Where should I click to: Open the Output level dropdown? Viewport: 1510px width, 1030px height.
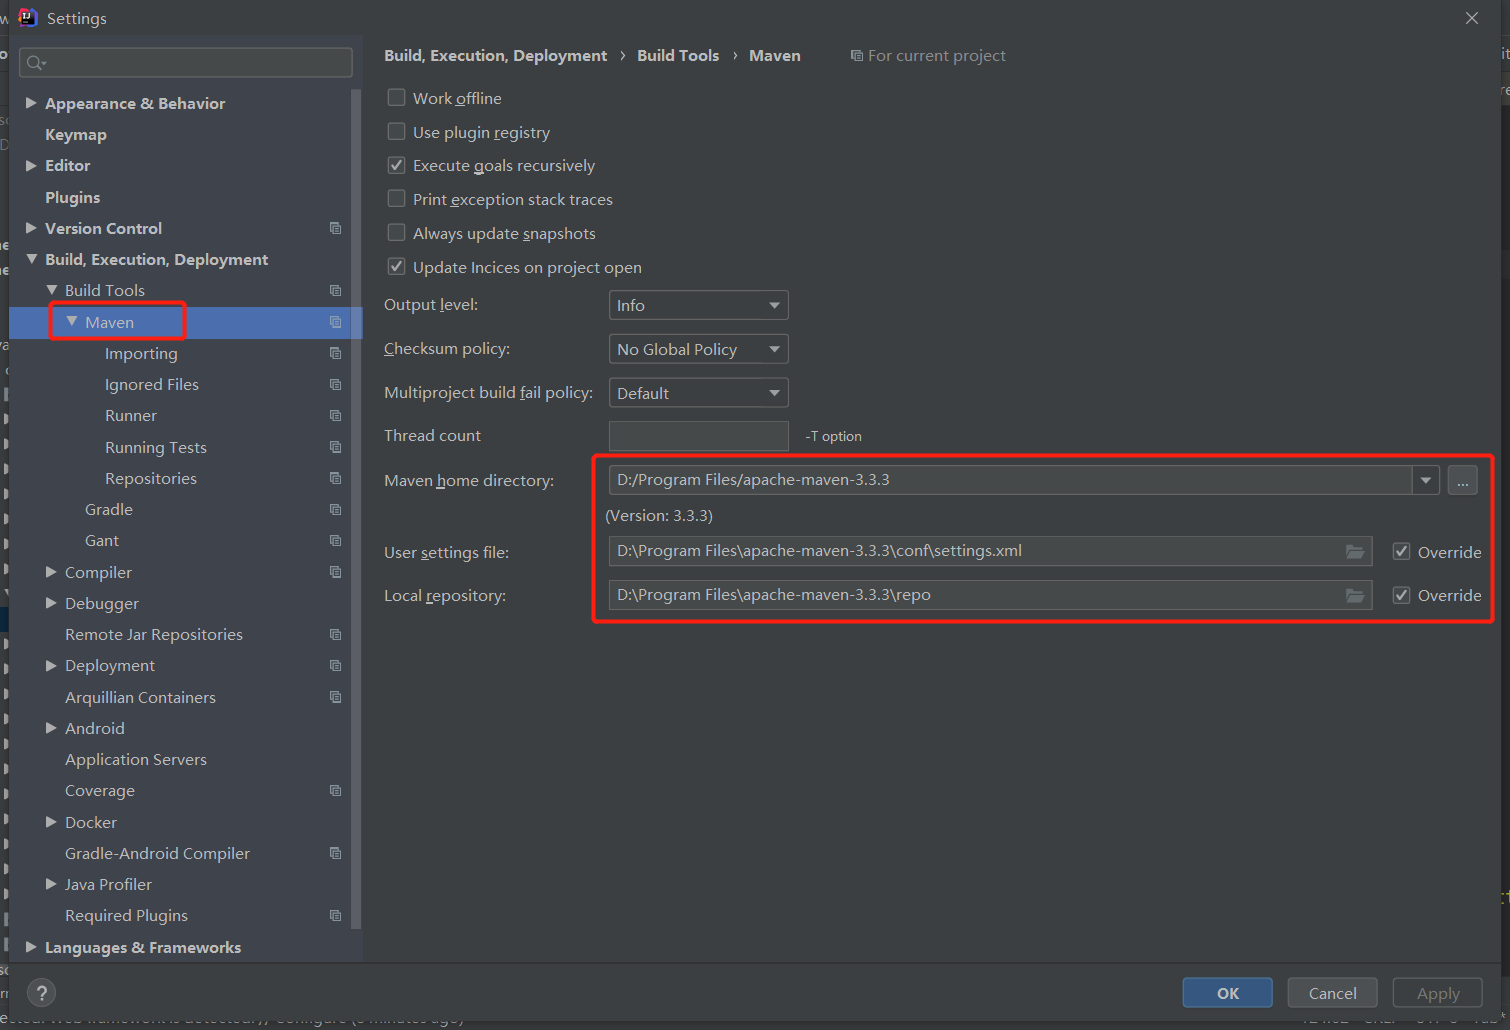(x=698, y=305)
